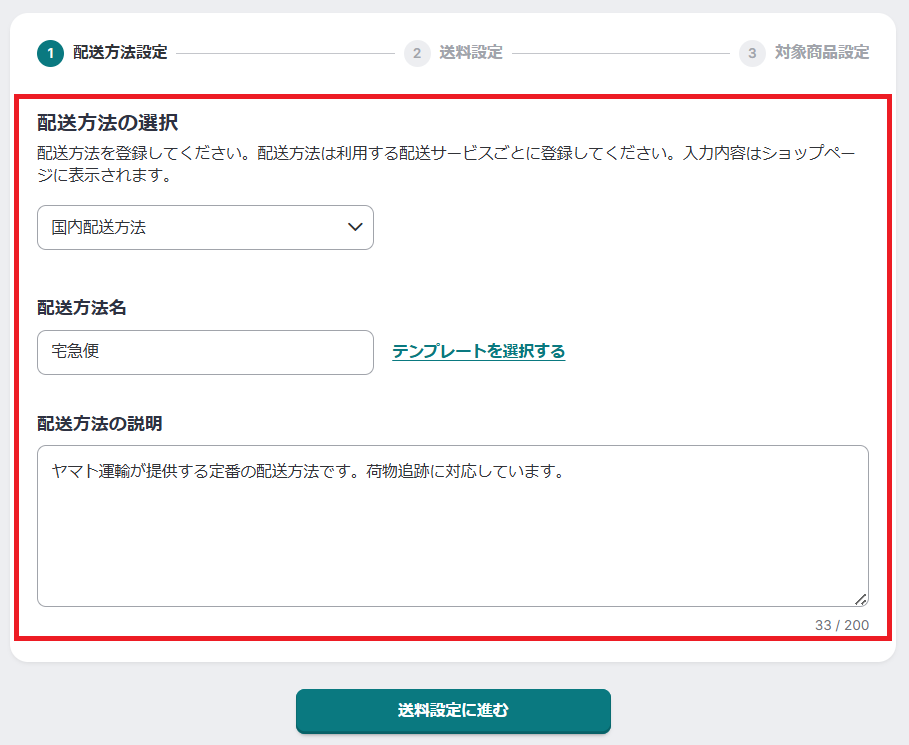This screenshot has height=745, width=909.
Task: Click the テンプレートを選択する link
Action: (478, 351)
